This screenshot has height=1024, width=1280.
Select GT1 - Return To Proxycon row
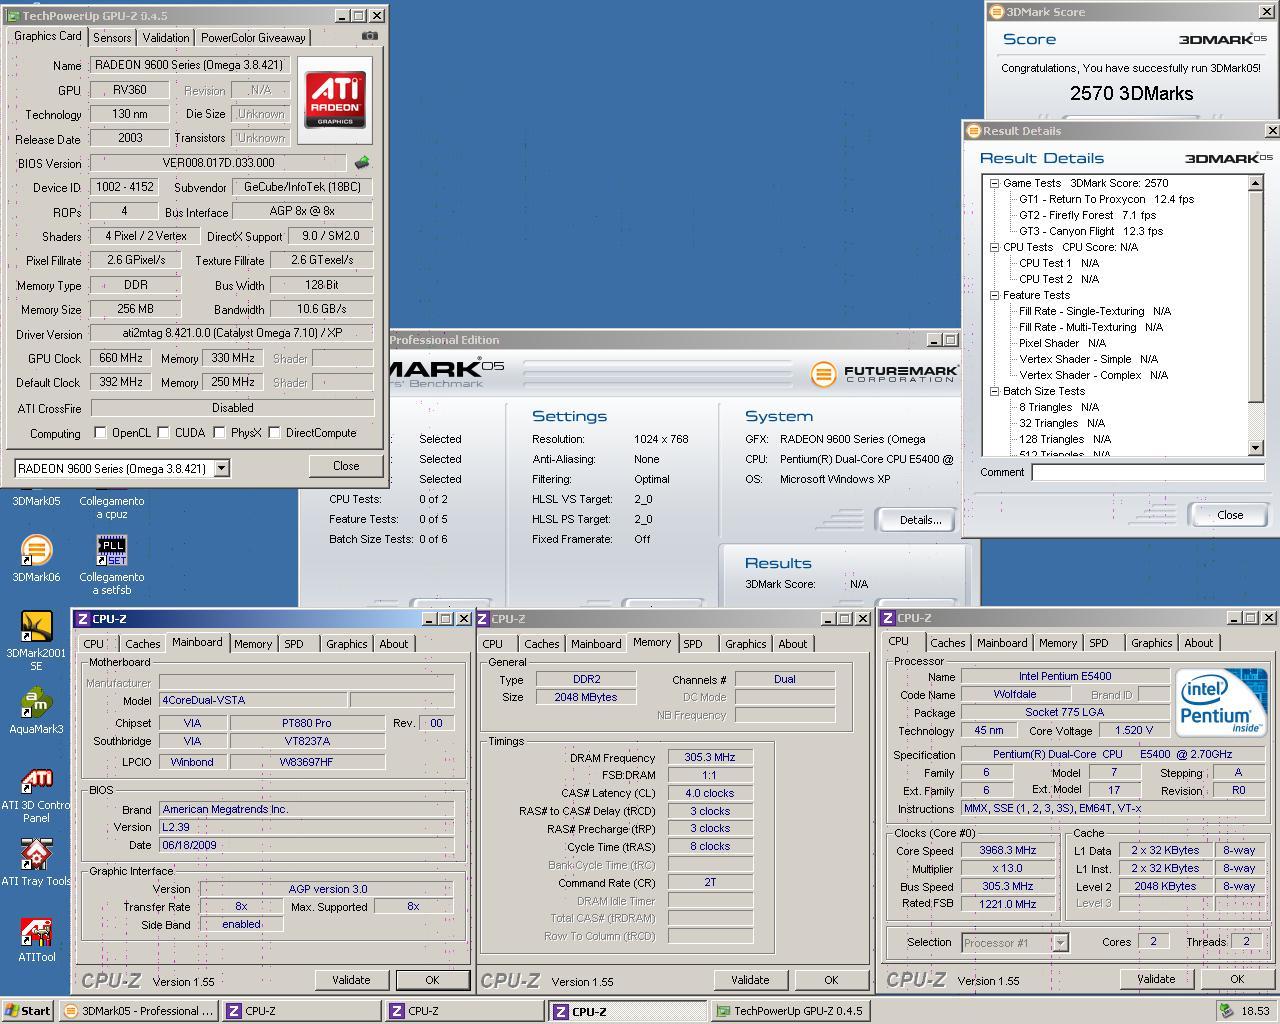(1106, 199)
